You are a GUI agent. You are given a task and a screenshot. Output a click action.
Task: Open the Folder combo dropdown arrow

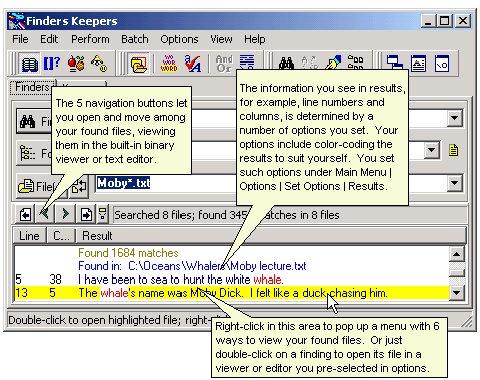click(431, 150)
